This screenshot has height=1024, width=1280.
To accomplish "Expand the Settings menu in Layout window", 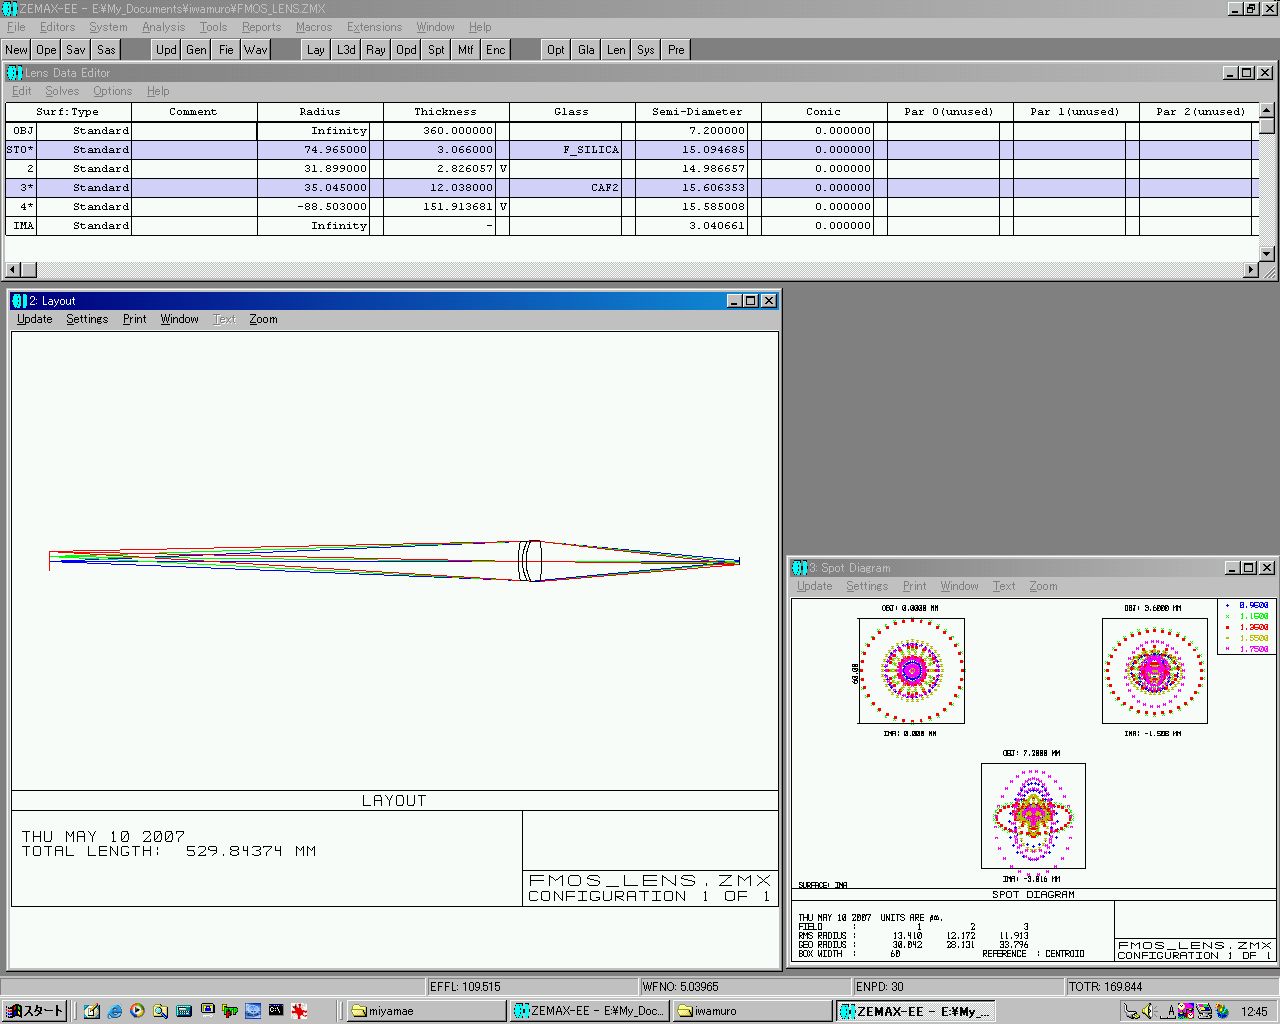I will [x=87, y=319].
